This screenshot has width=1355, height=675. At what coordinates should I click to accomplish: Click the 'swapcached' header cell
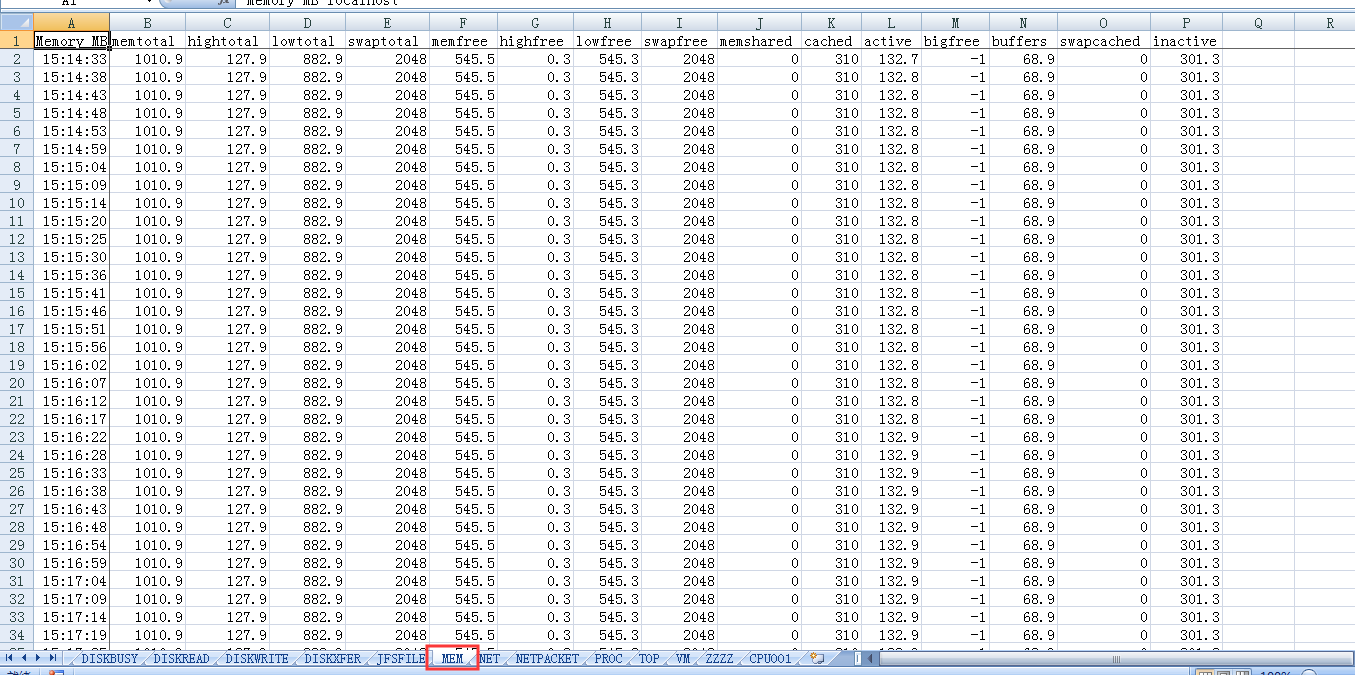pos(1103,41)
